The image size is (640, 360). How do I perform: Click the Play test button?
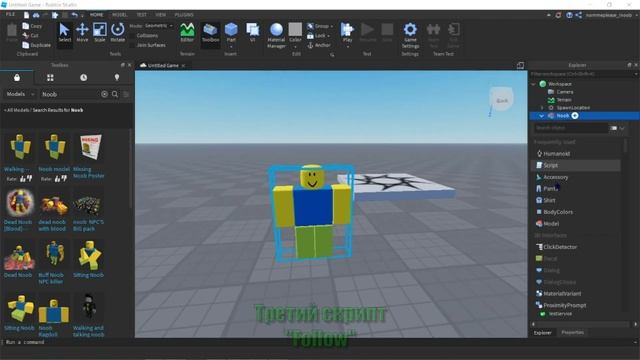tap(347, 32)
